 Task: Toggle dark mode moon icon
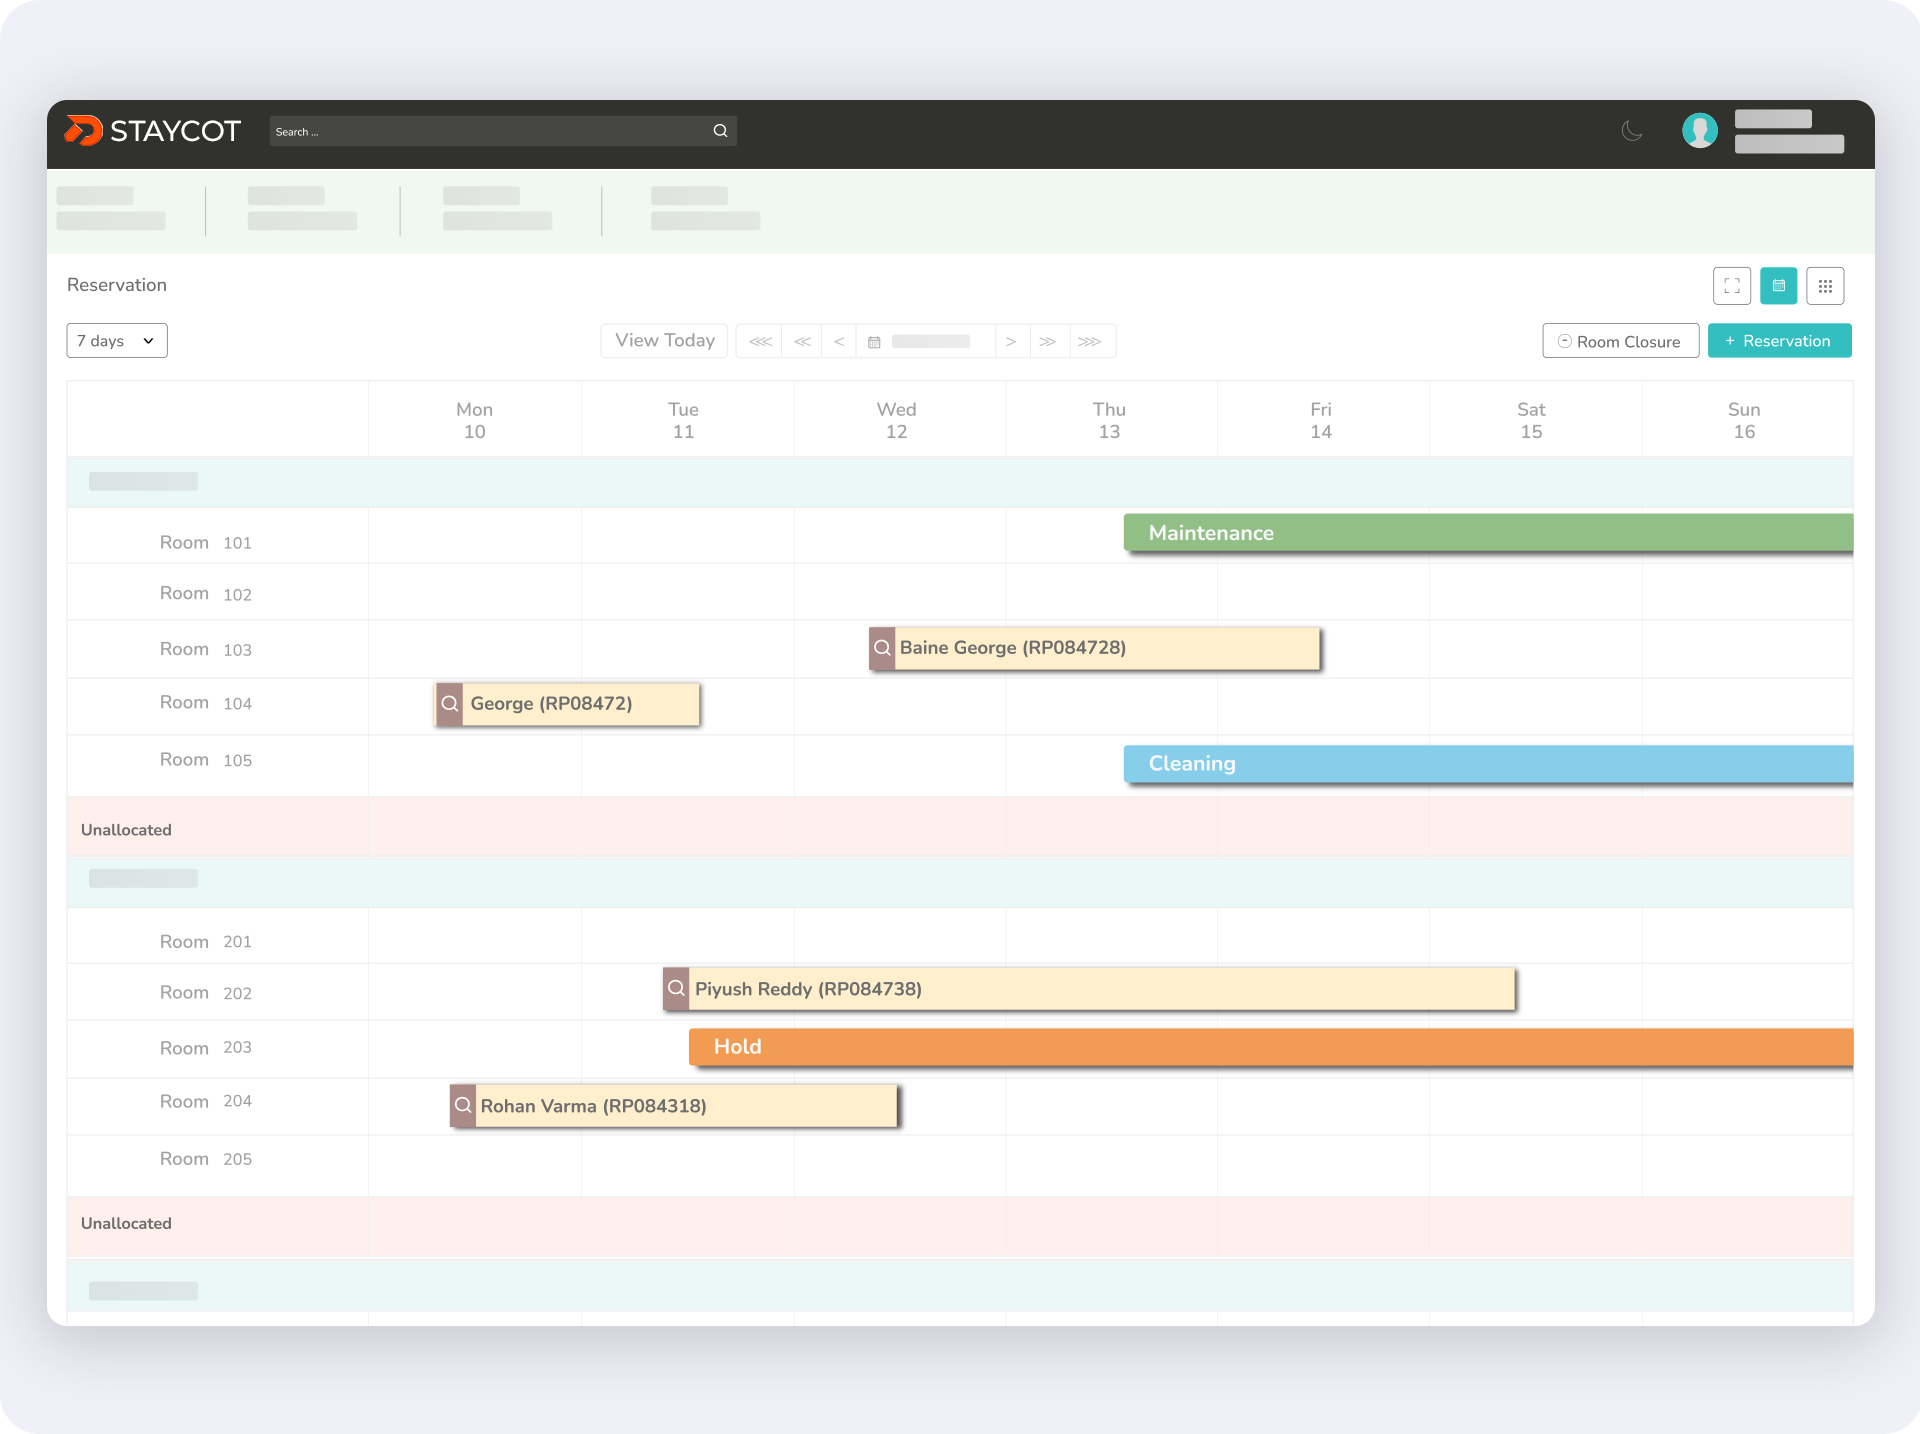click(1631, 131)
